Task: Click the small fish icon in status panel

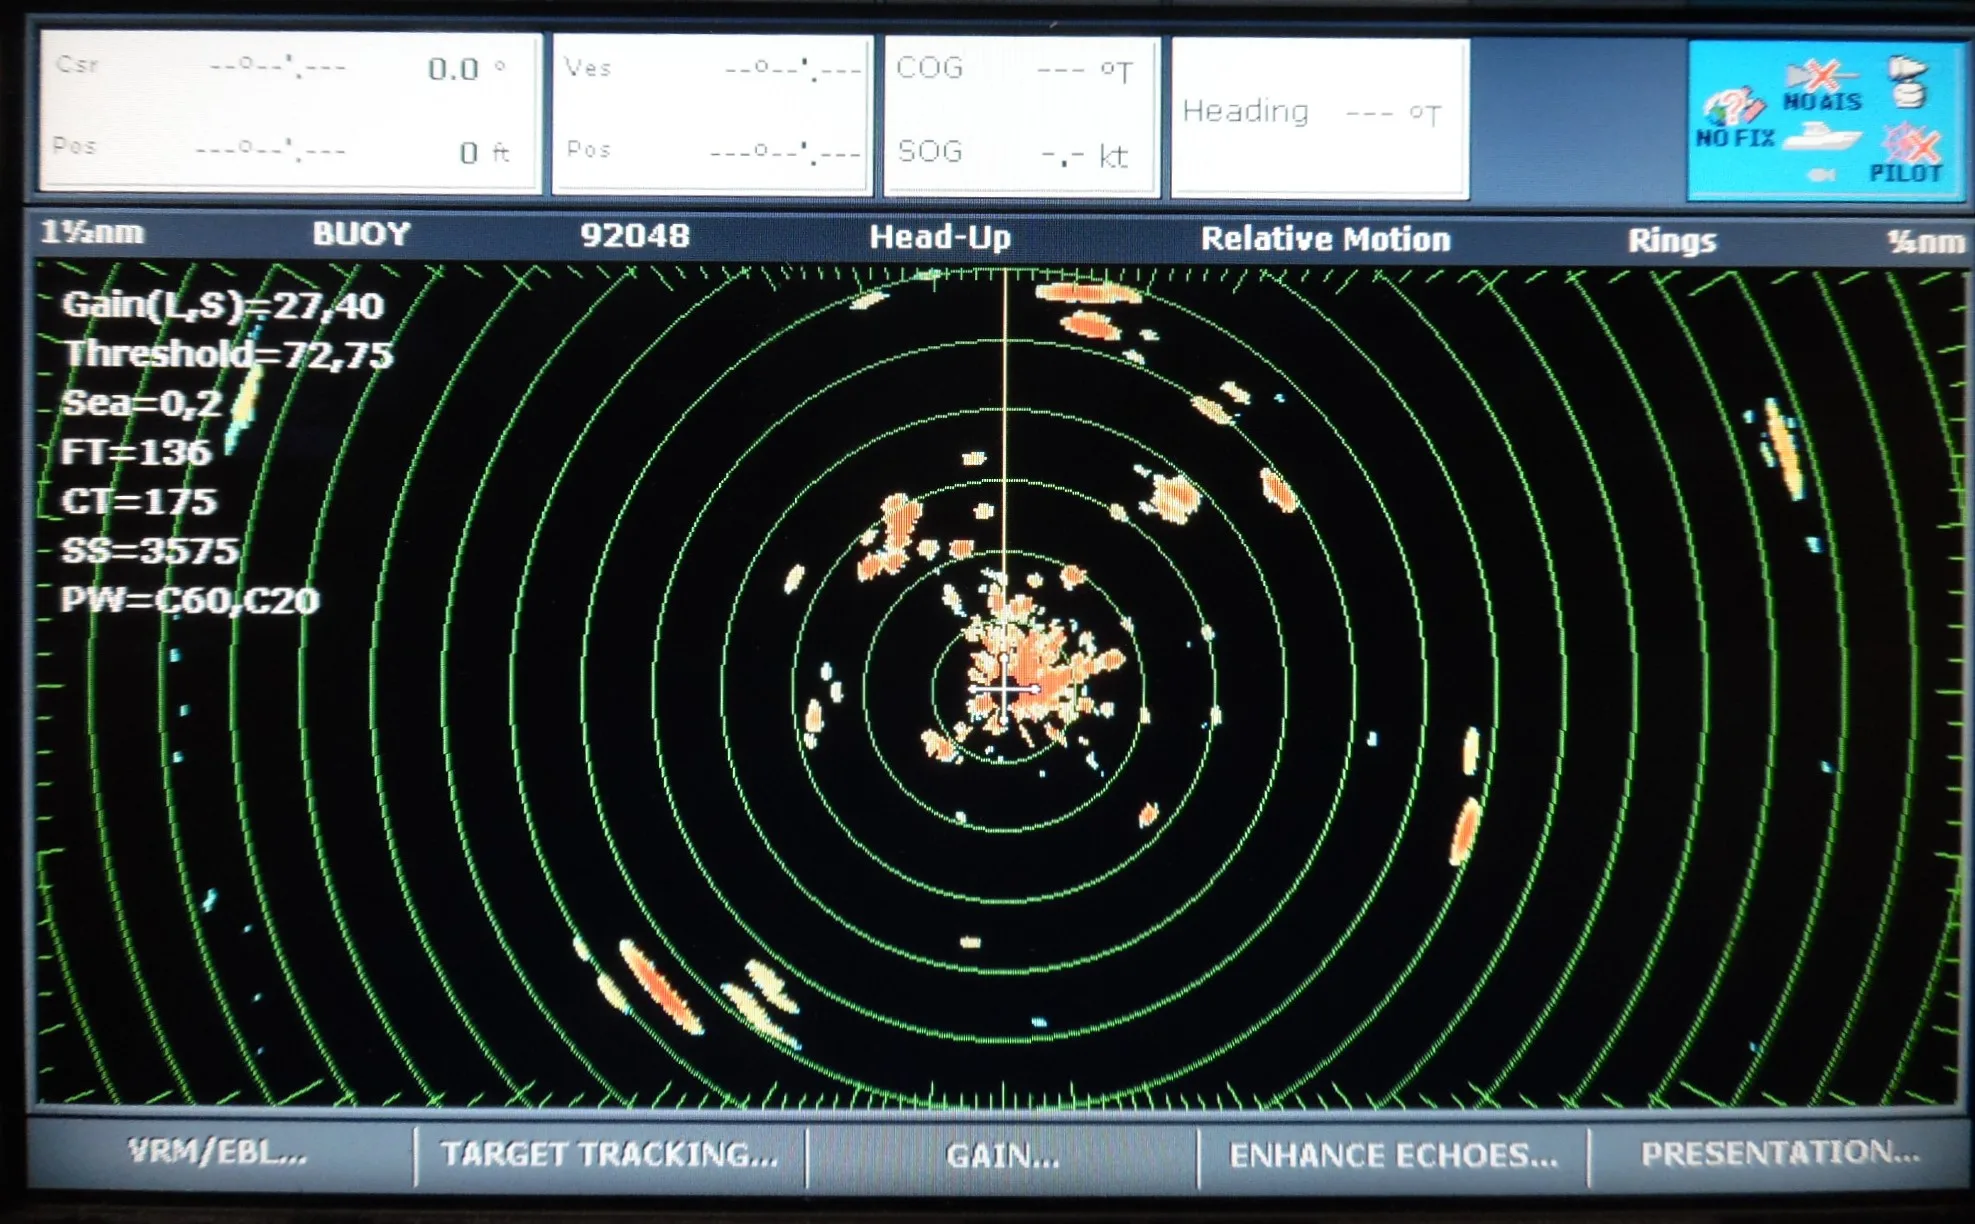Action: [1822, 175]
